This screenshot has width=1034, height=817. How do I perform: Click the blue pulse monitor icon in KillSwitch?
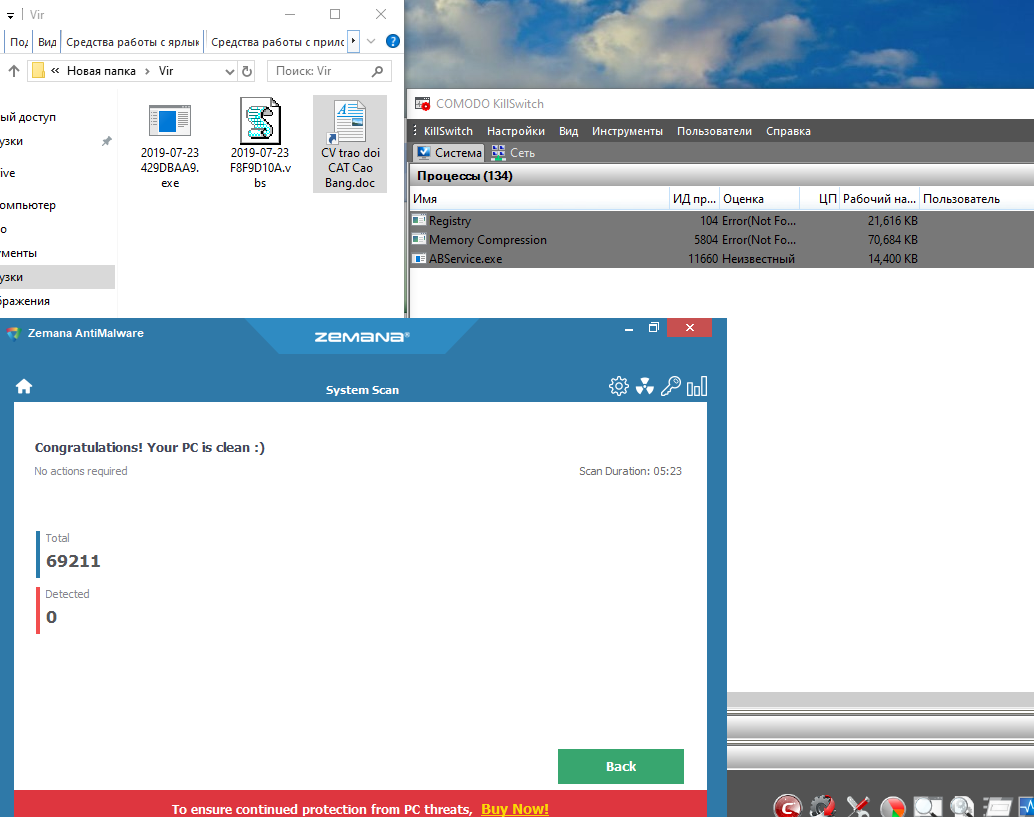click(1026, 807)
